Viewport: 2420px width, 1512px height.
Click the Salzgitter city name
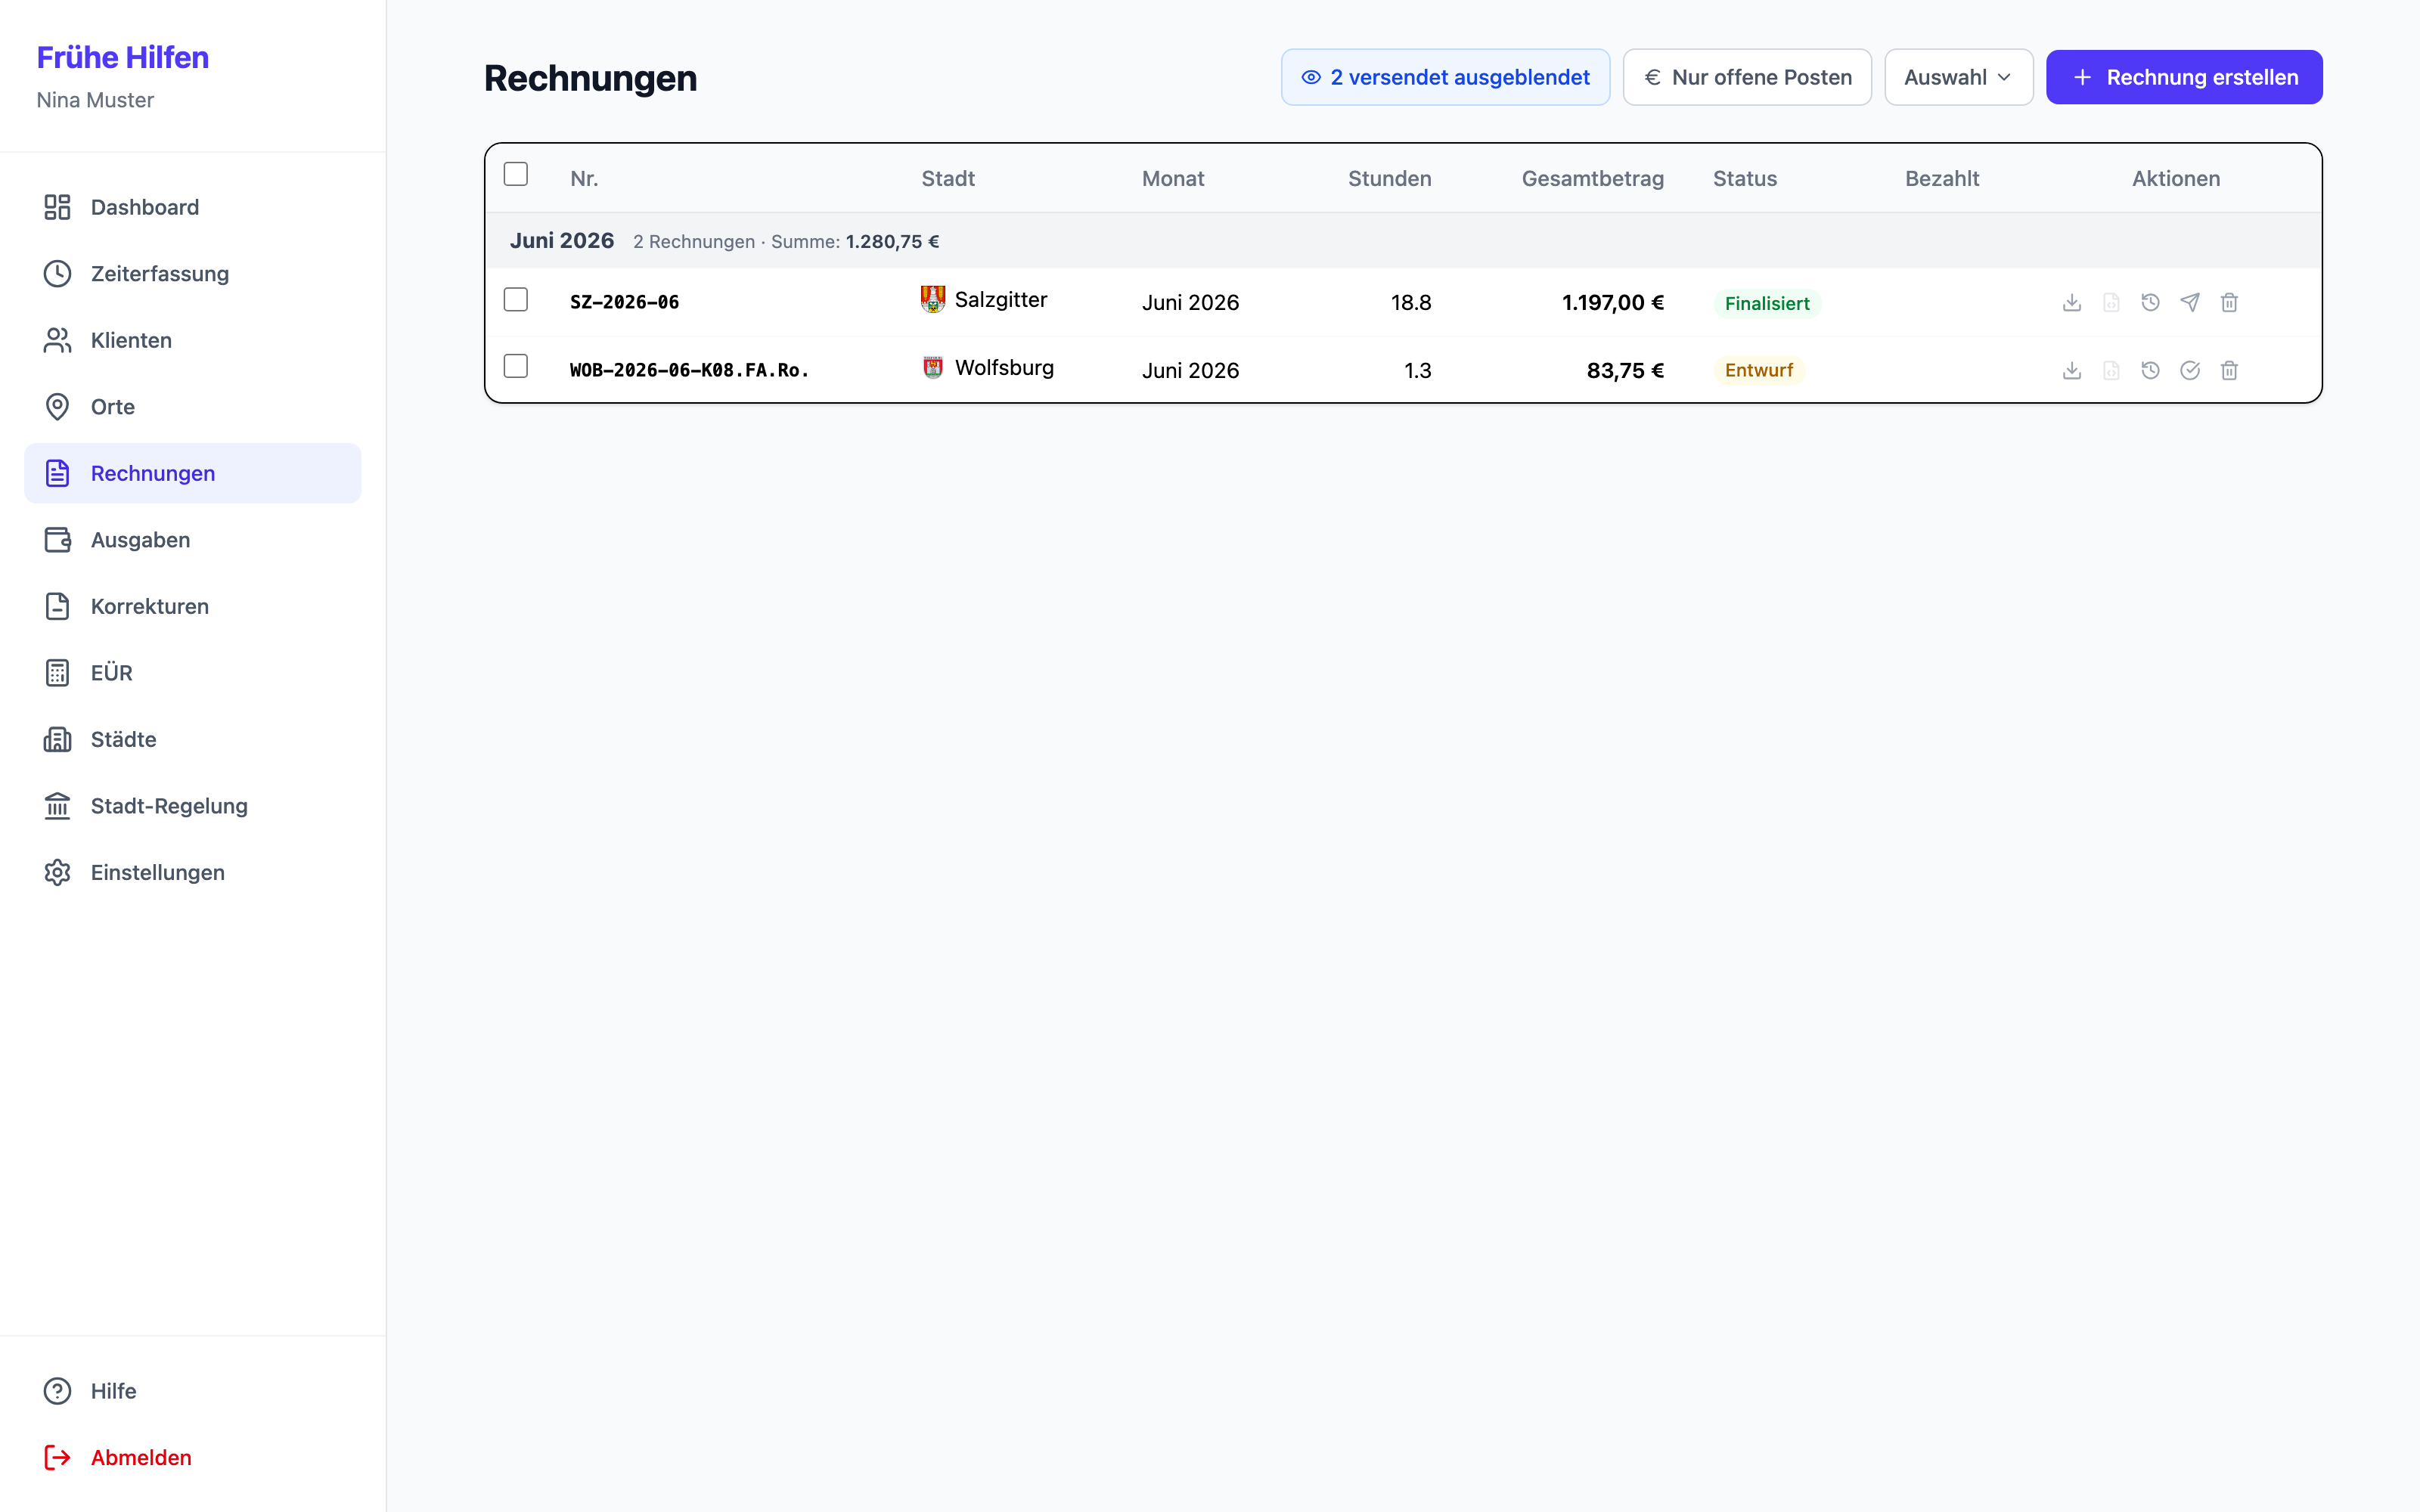(x=1001, y=299)
